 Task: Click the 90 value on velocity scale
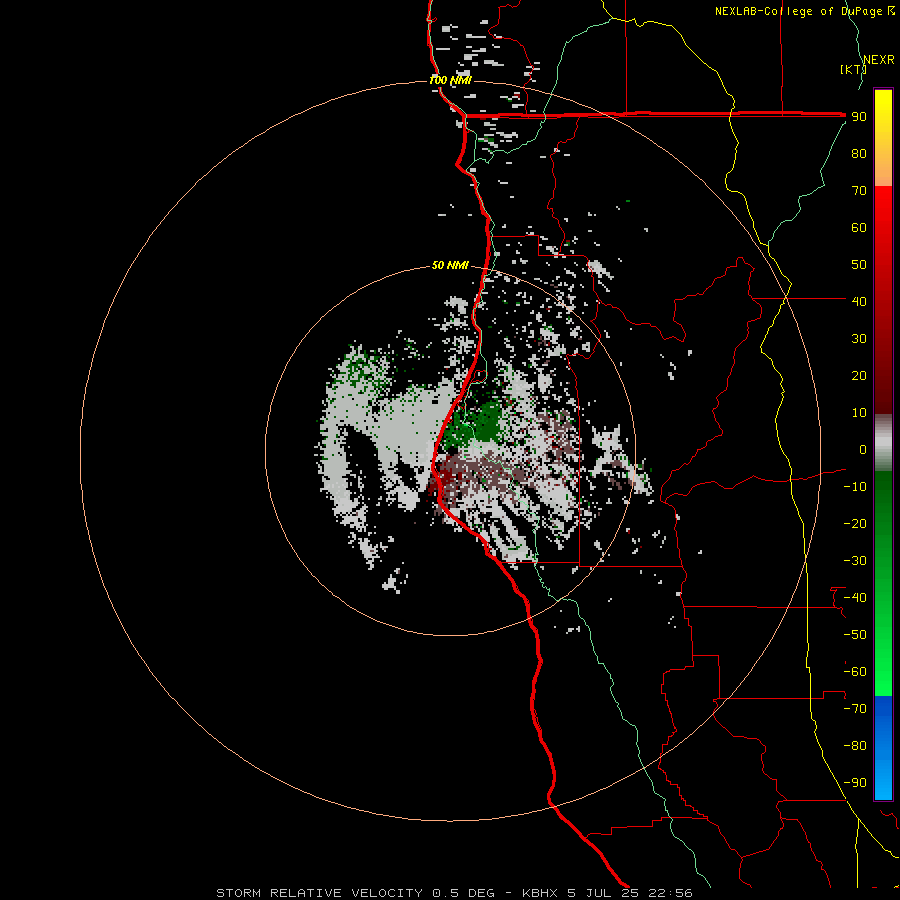859,117
